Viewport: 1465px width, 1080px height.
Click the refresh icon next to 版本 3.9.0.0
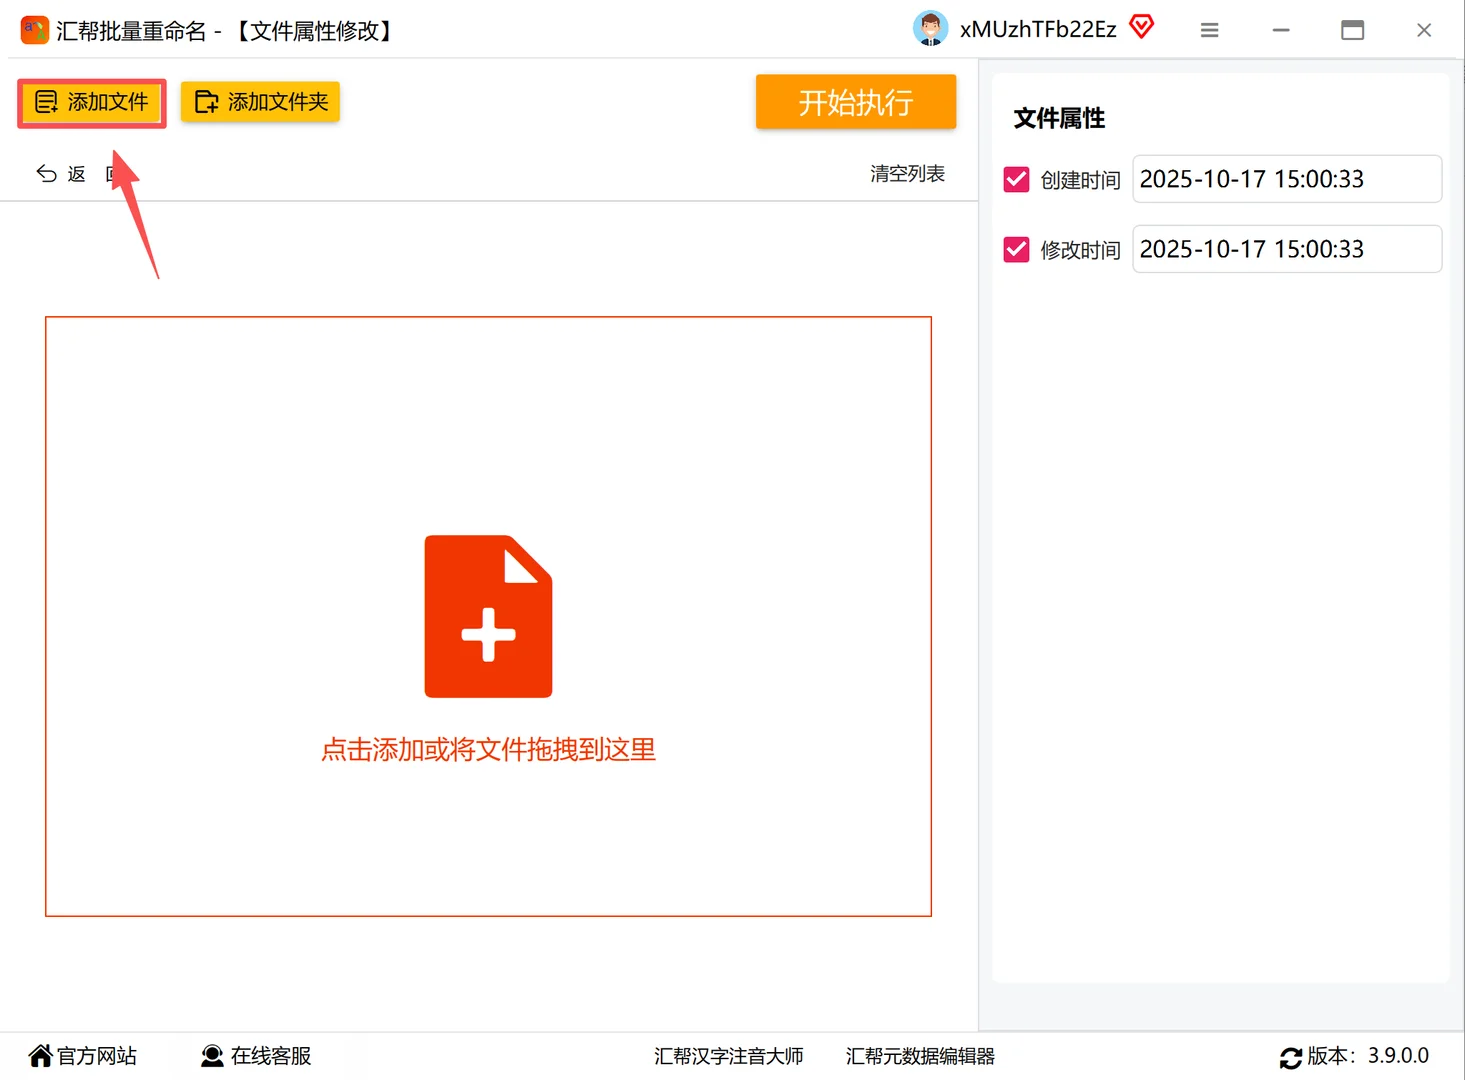coord(1291,1057)
